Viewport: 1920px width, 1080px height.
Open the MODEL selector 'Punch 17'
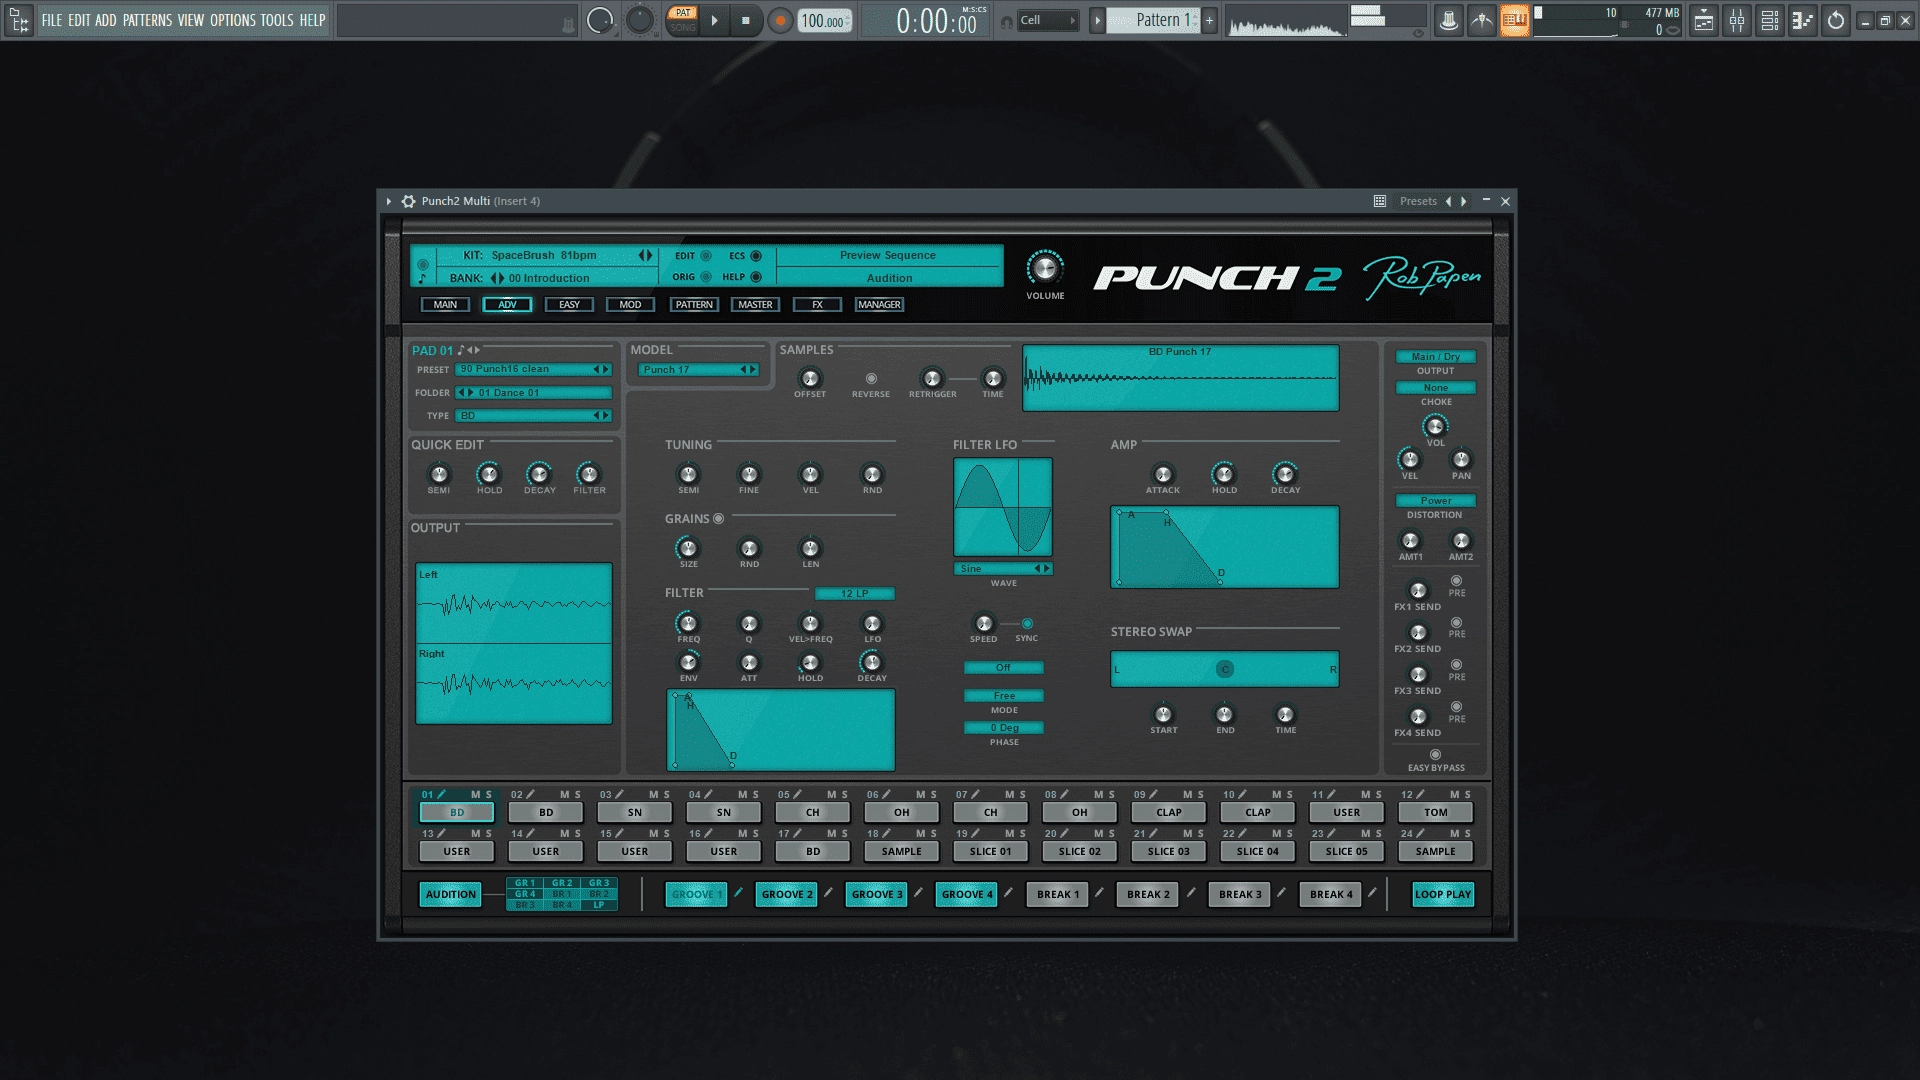697,370
